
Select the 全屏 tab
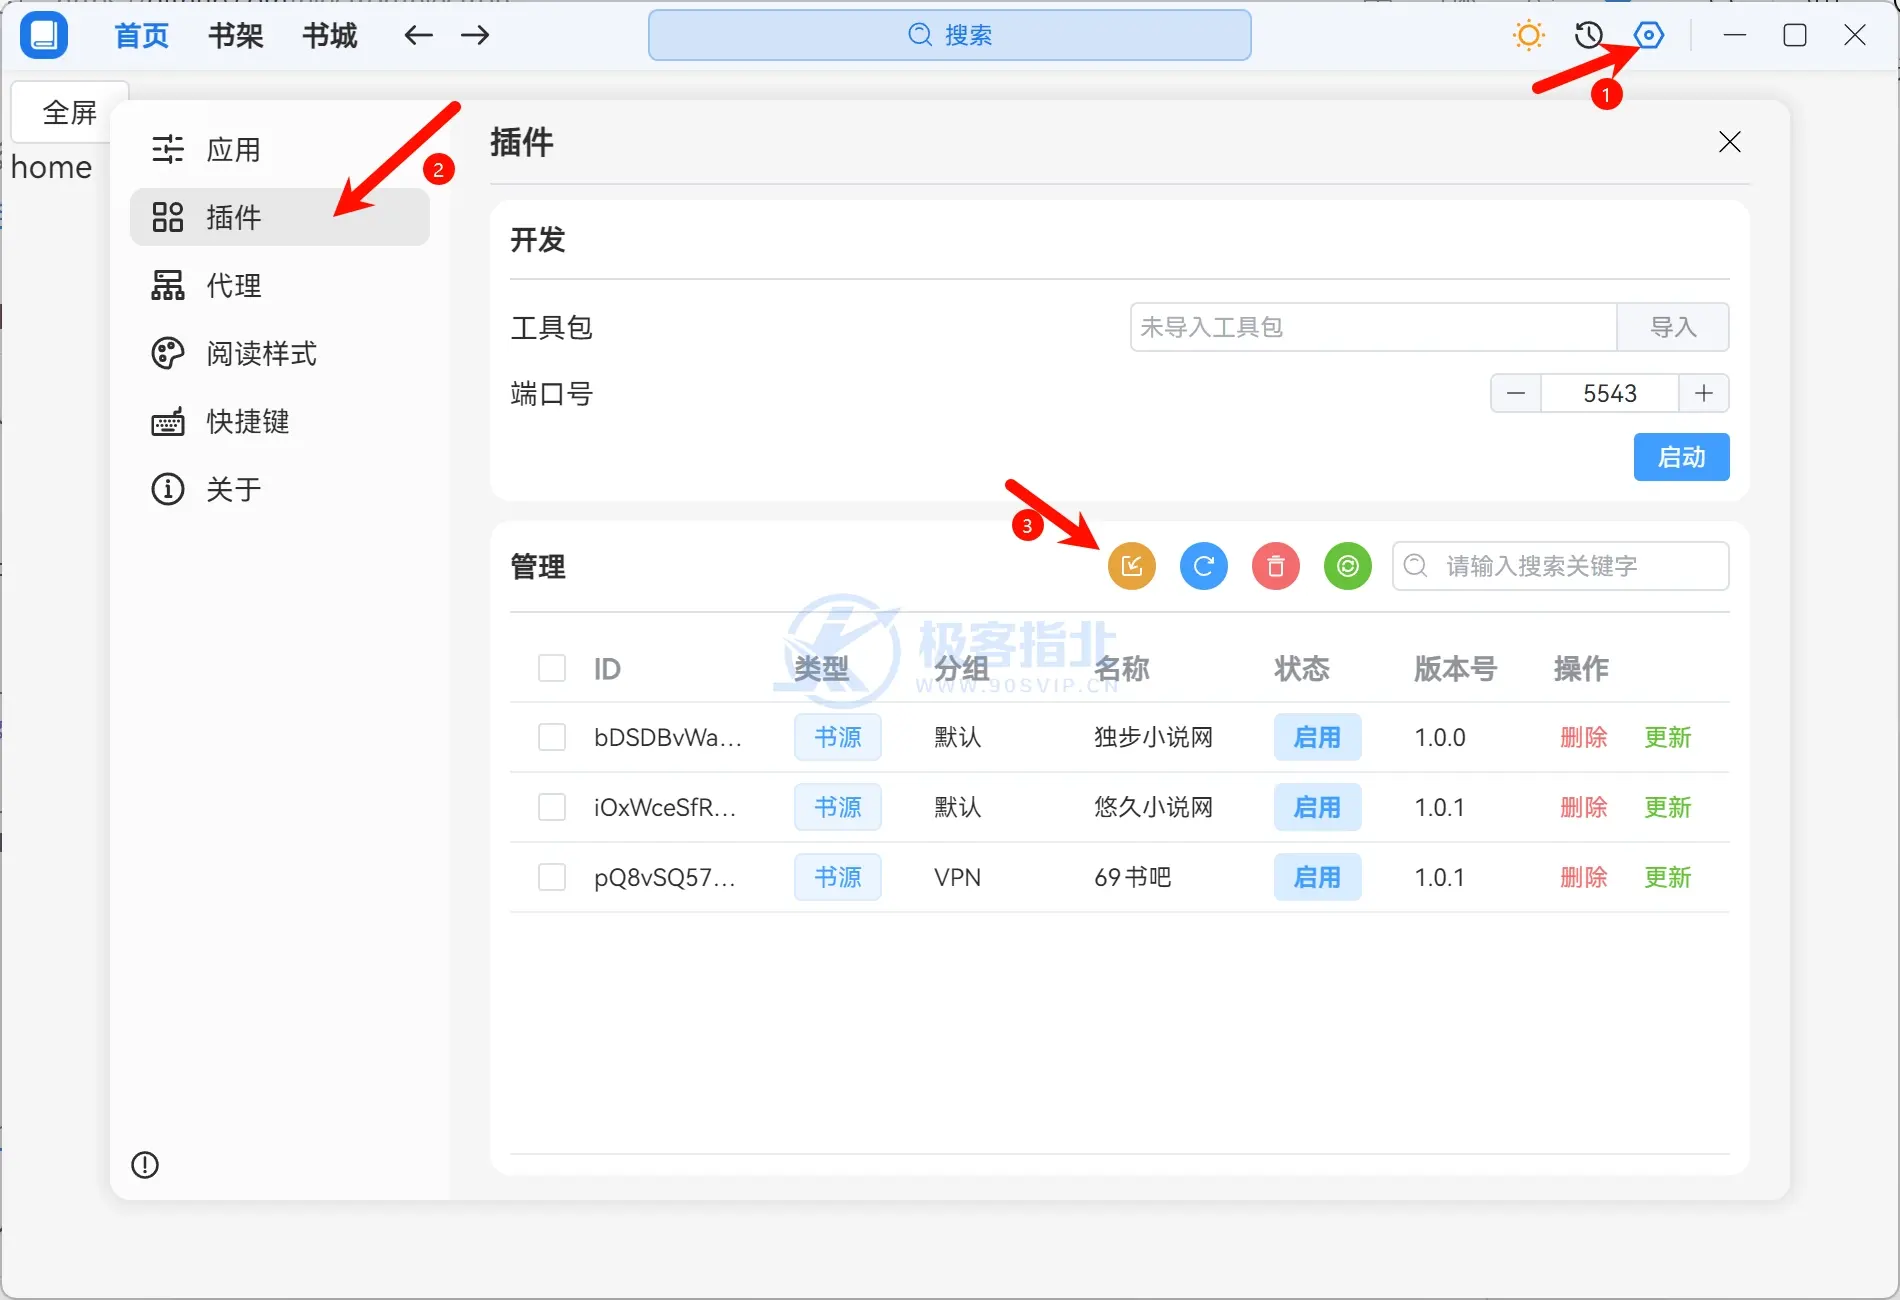click(70, 112)
